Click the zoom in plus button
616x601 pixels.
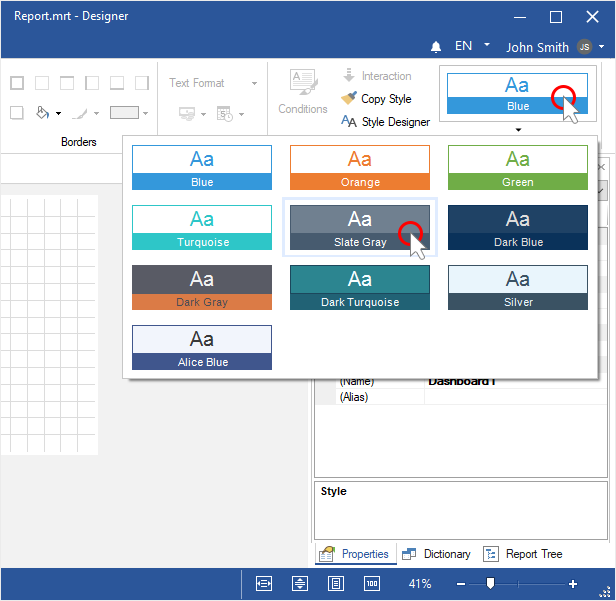tap(573, 584)
